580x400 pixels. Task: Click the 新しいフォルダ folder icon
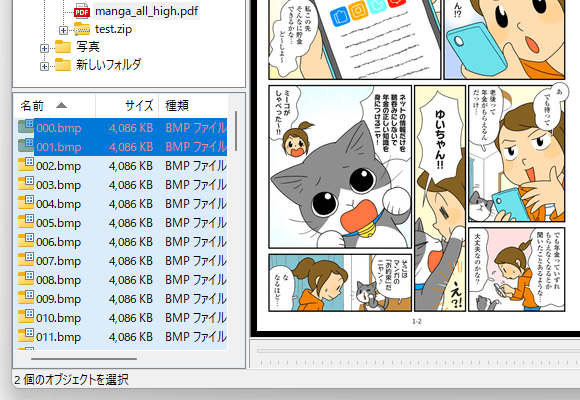pyautogui.click(x=63, y=64)
